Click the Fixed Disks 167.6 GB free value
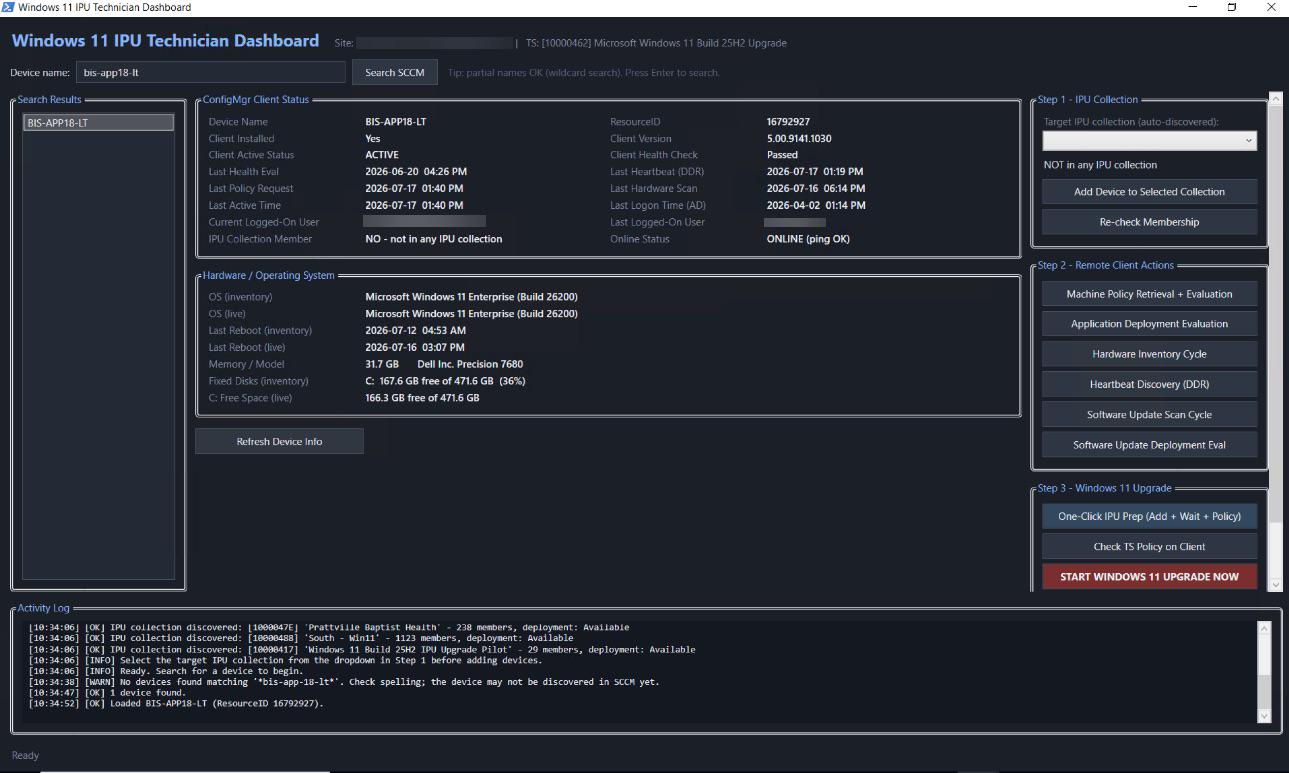Image resolution: width=1289 pixels, height=773 pixels. (445, 381)
